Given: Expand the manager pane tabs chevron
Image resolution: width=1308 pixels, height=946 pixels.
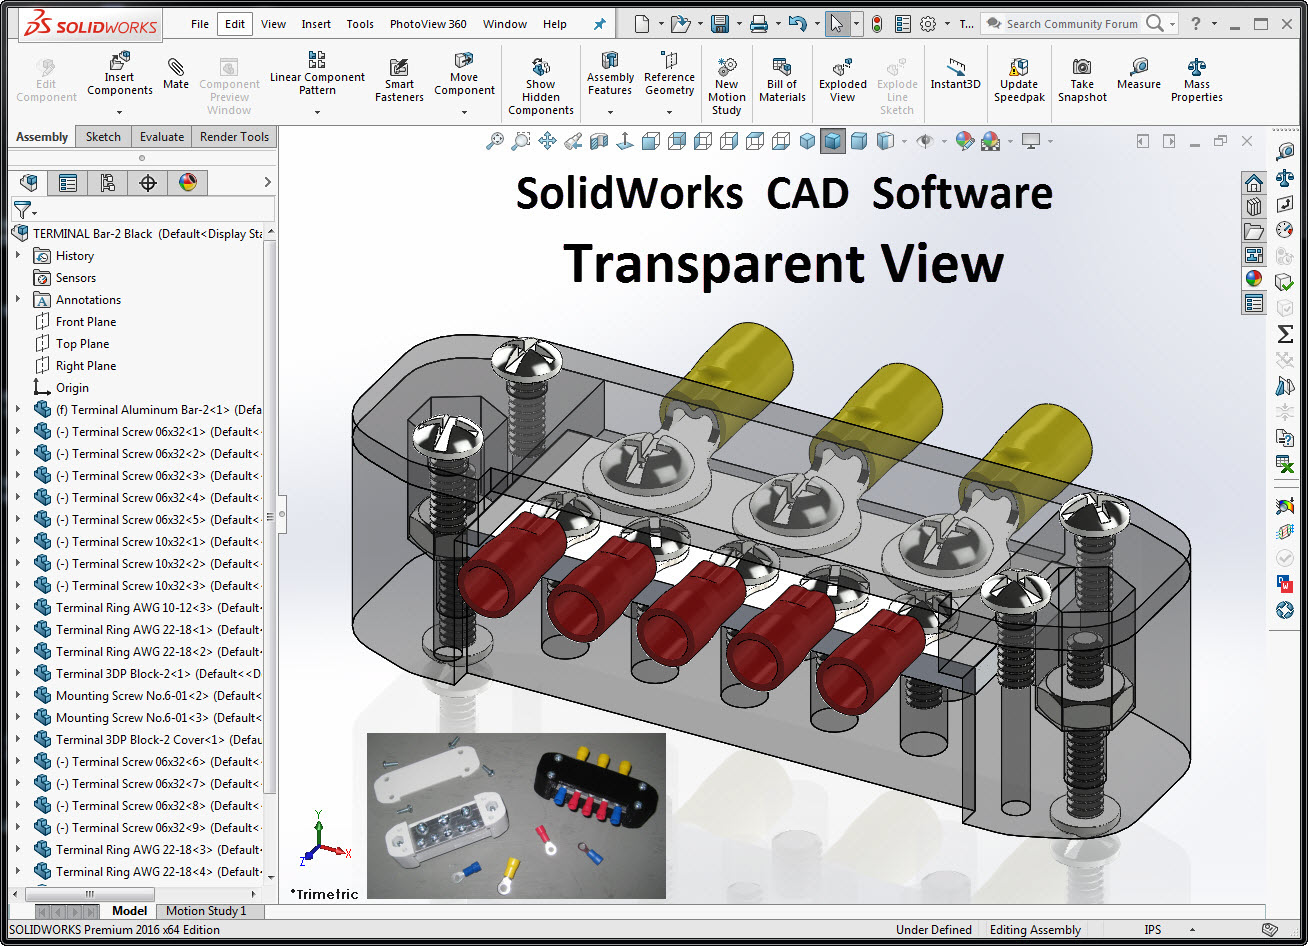Looking at the screenshot, I should [267, 182].
